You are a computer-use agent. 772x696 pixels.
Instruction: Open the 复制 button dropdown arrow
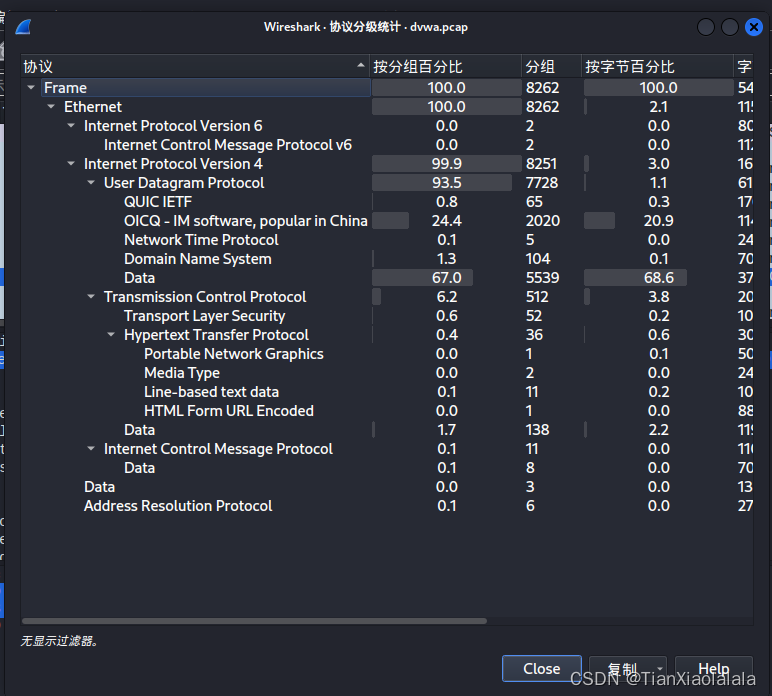point(660,668)
